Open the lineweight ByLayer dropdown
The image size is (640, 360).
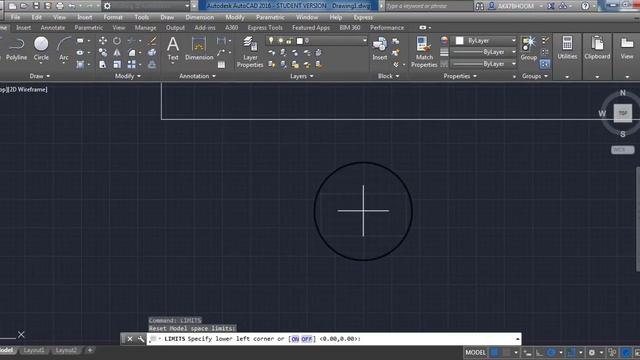(x=484, y=52)
